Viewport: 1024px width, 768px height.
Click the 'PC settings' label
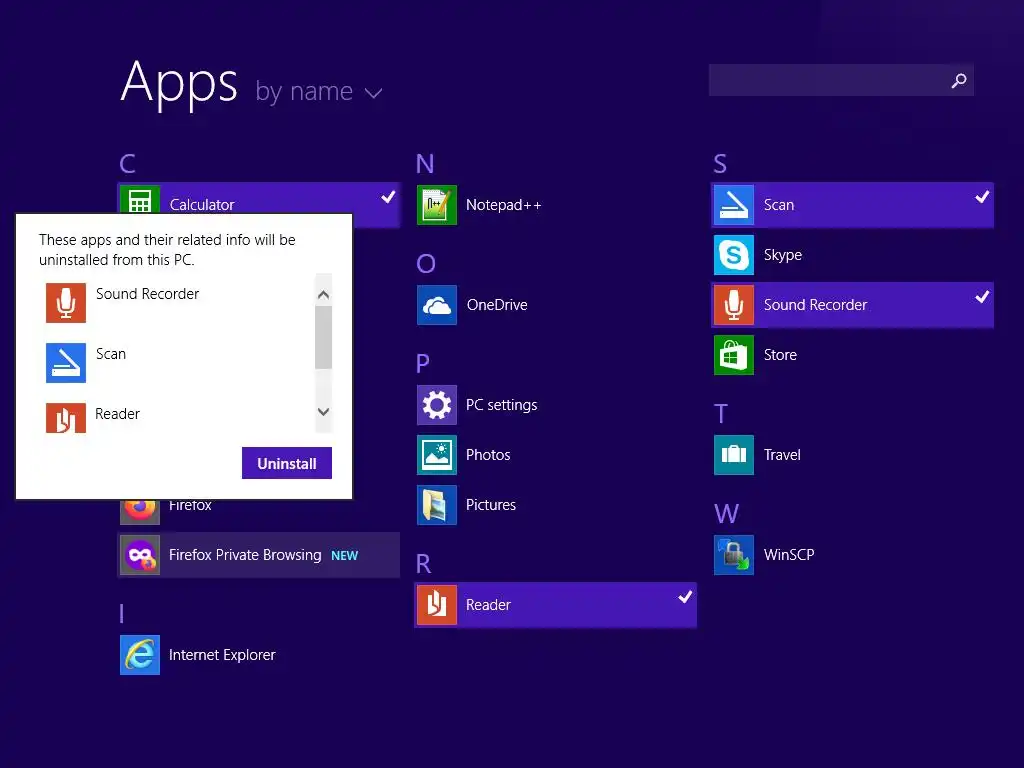click(x=502, y=405)
